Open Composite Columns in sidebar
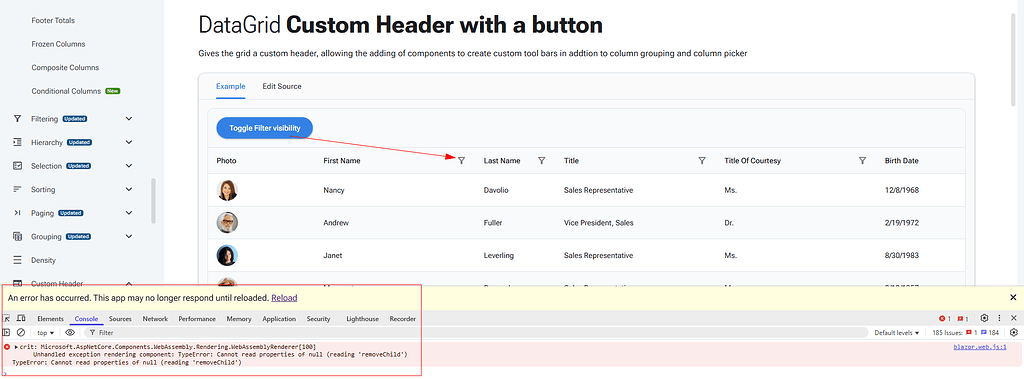Image resolution: width=1024 pixels, height=379 pixels. 65,67
